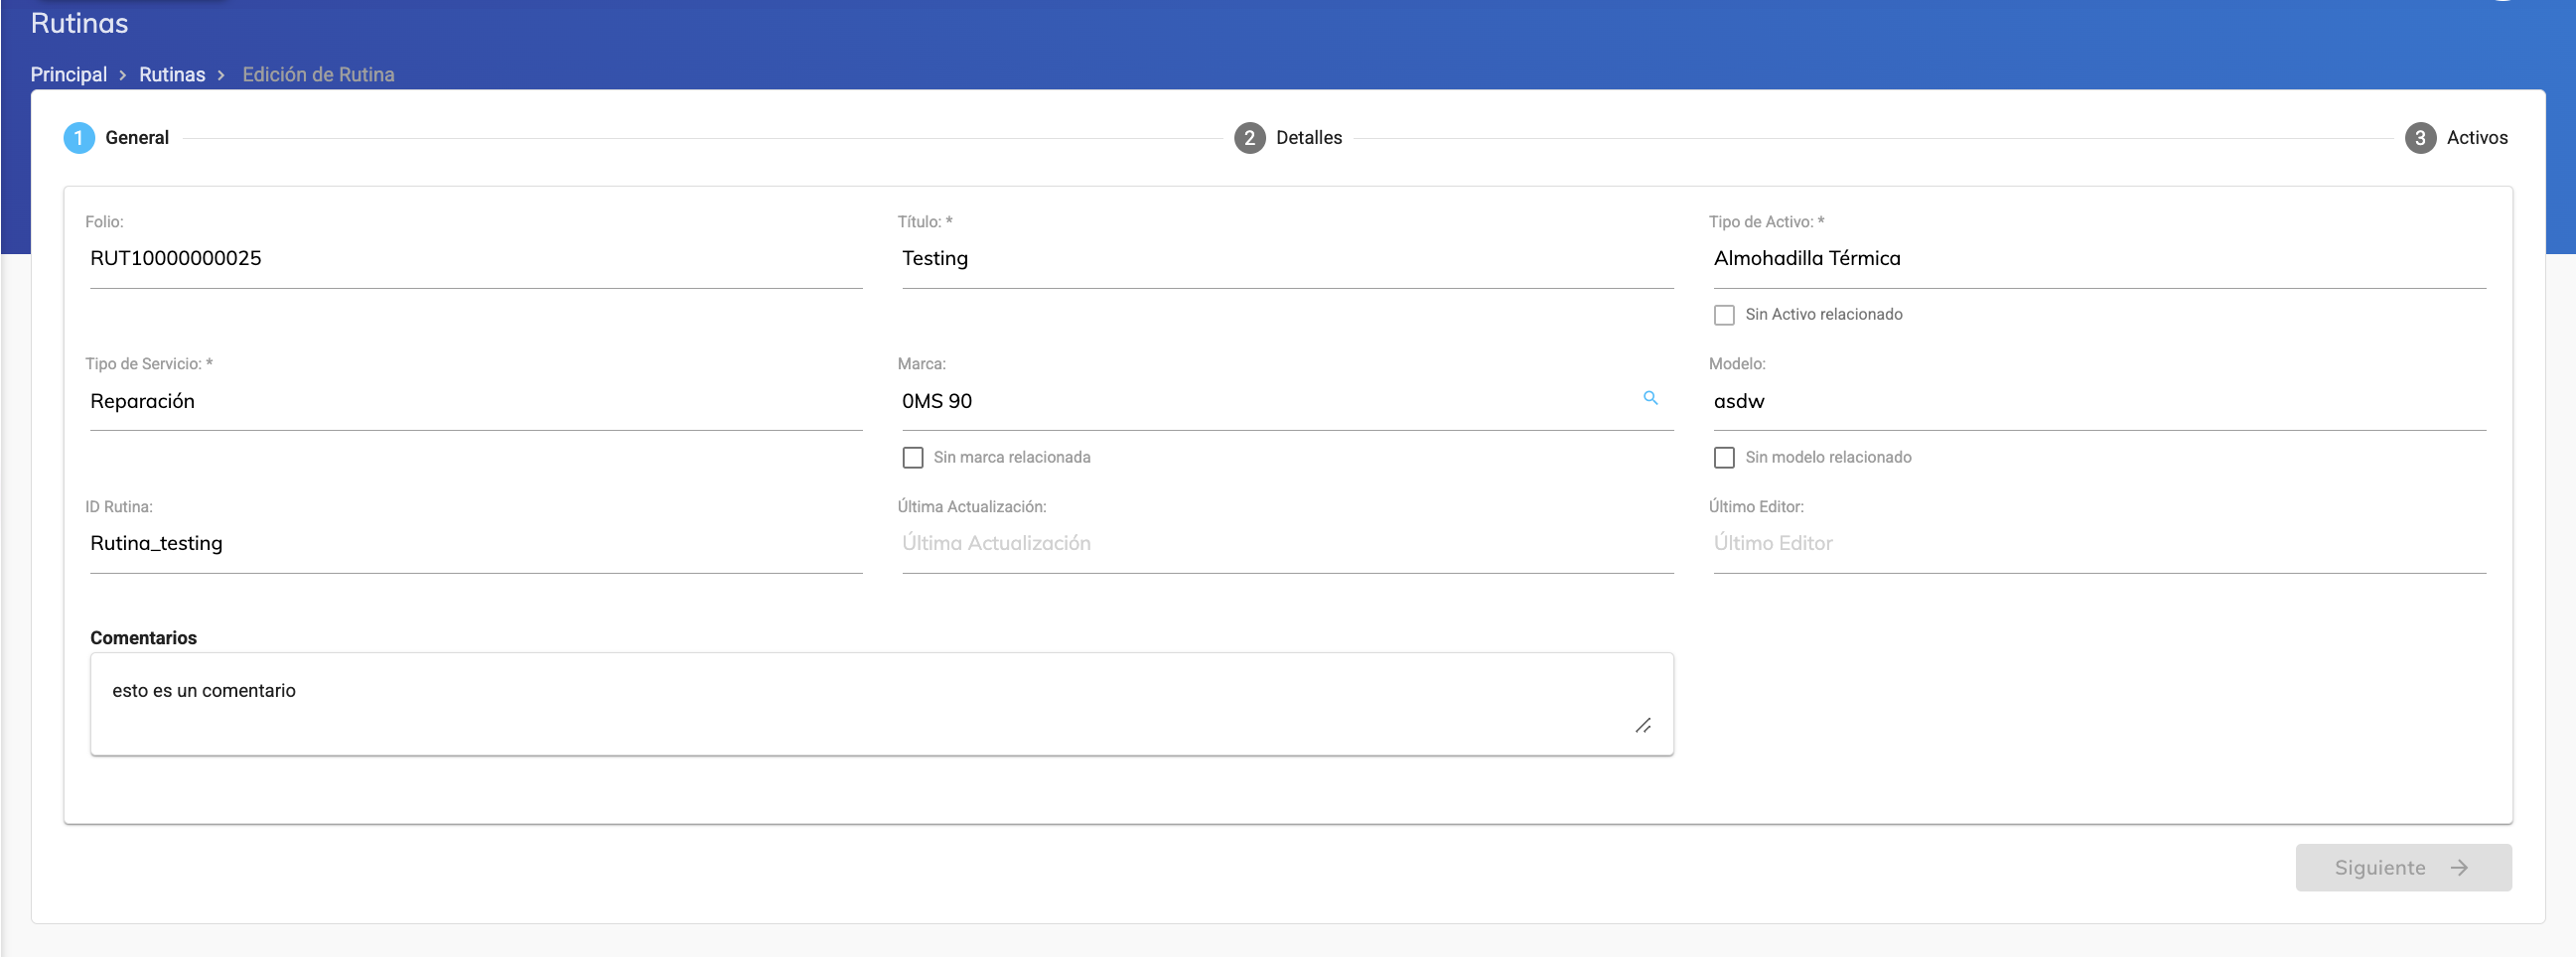Enable the Sin Activo relacionado checkbox

tap(1724, 315)
